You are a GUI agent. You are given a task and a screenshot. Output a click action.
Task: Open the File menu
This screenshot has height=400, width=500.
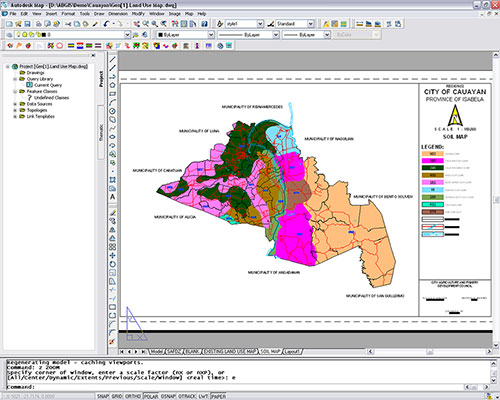(x=13, y=14)
